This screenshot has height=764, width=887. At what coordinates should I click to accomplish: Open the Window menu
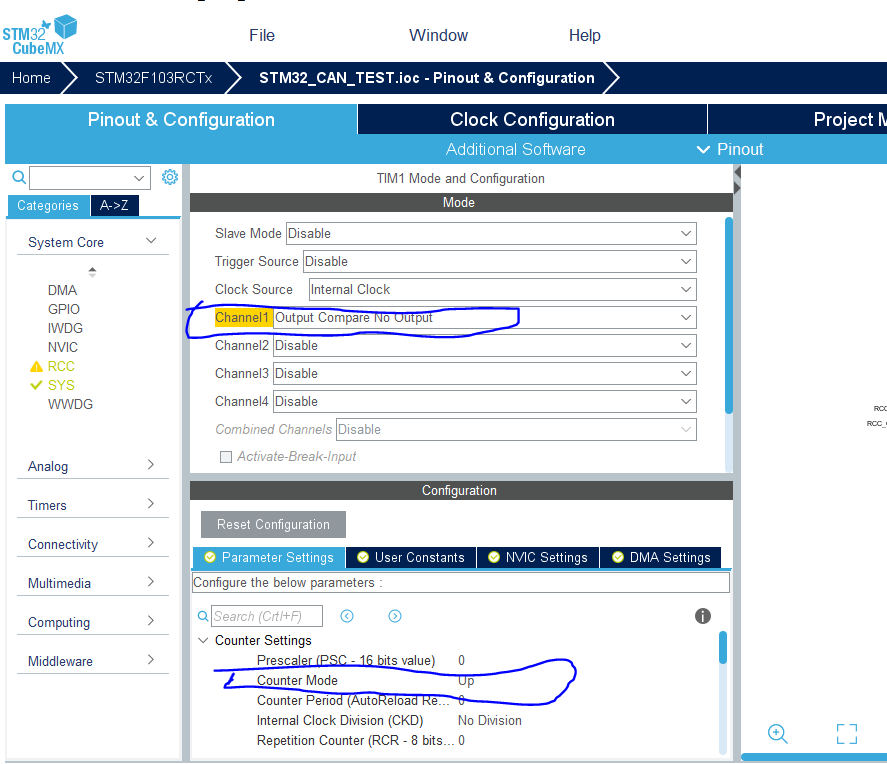coord(438,35)
